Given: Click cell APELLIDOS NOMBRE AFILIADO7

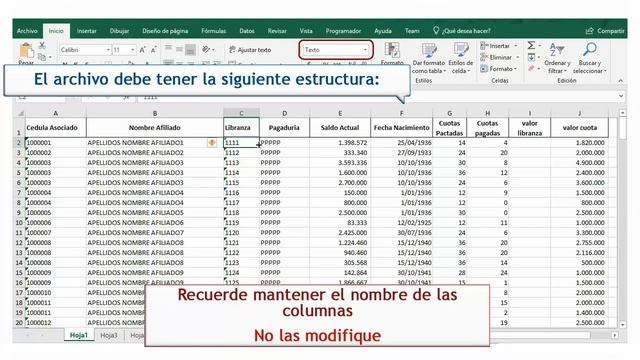Looking at the screenshot, I should pyautogui.click(x=155, y=233).
